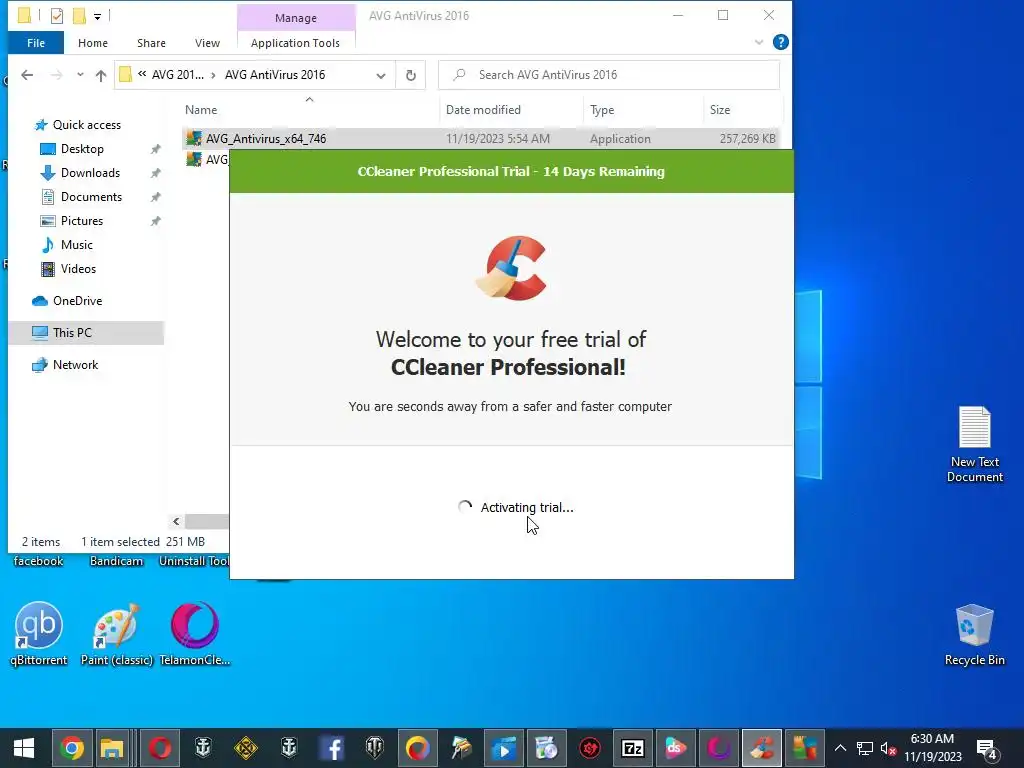The image size is (1024, 768).
Task: Click the Manage contextual tab
Action: (296, 18)
